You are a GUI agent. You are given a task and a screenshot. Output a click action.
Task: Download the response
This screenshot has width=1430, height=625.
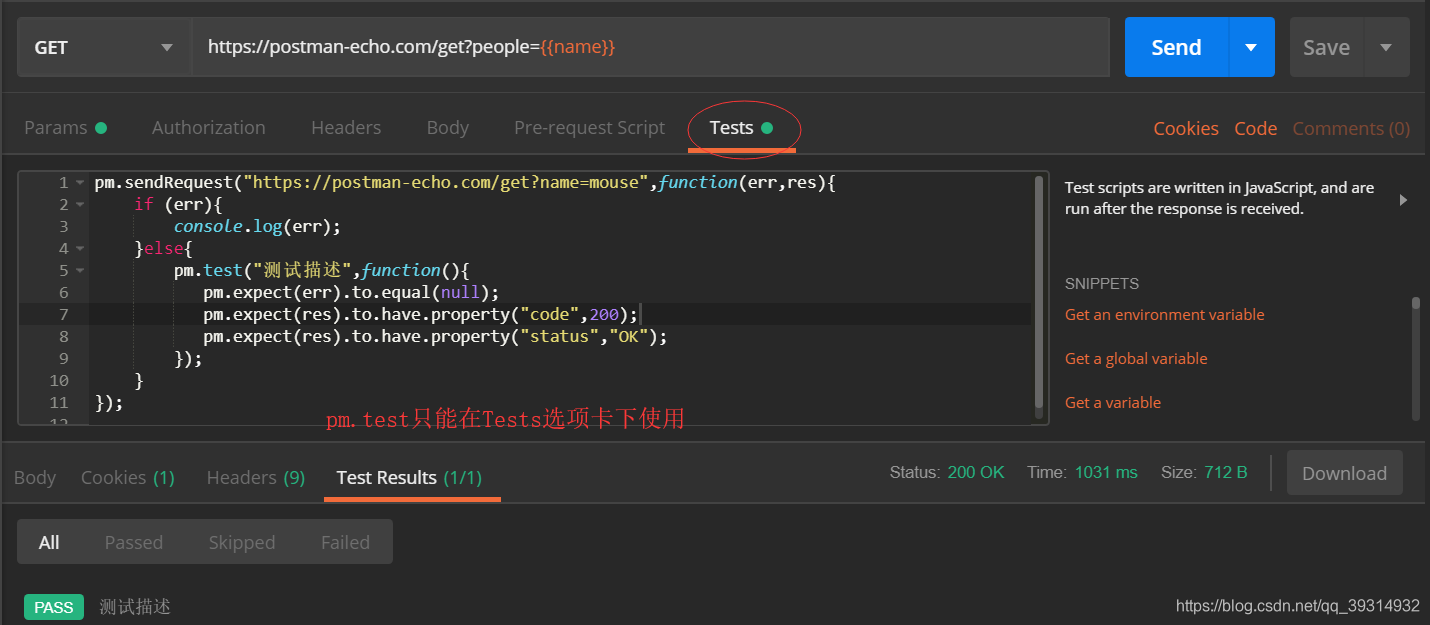pyautogui.click(x=1344, y=473)
